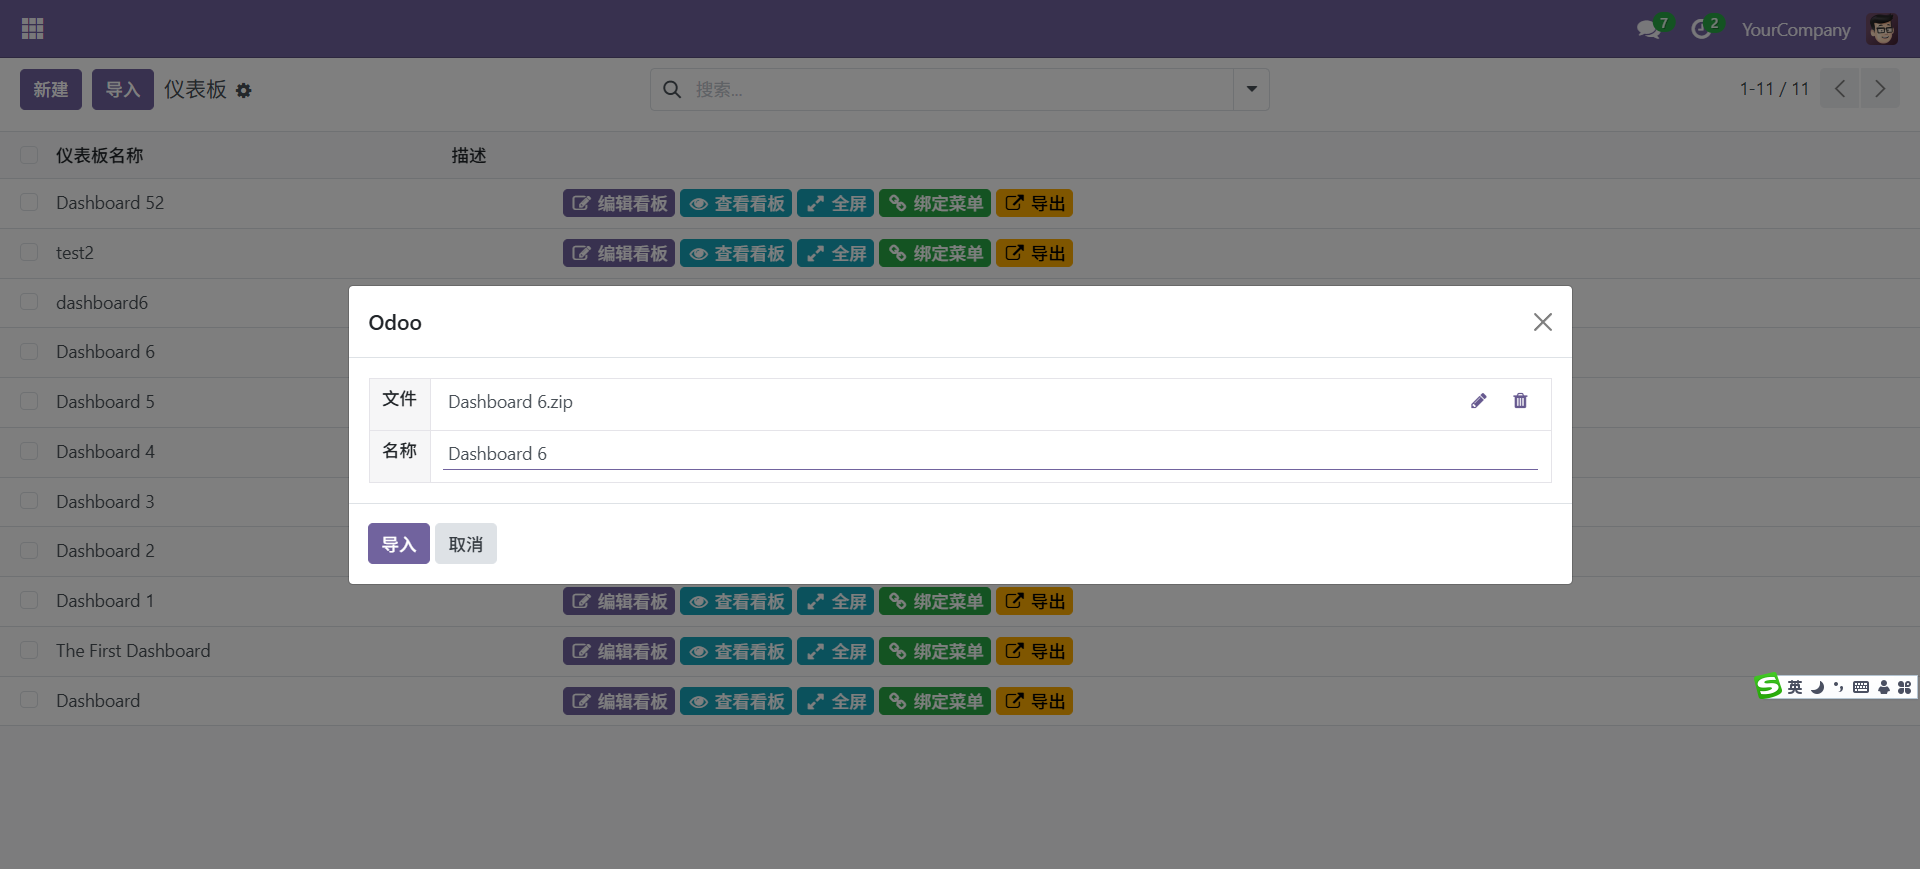Click the 名称 input field
Screen dimensions: 1920x869
[x=989, y=454]
